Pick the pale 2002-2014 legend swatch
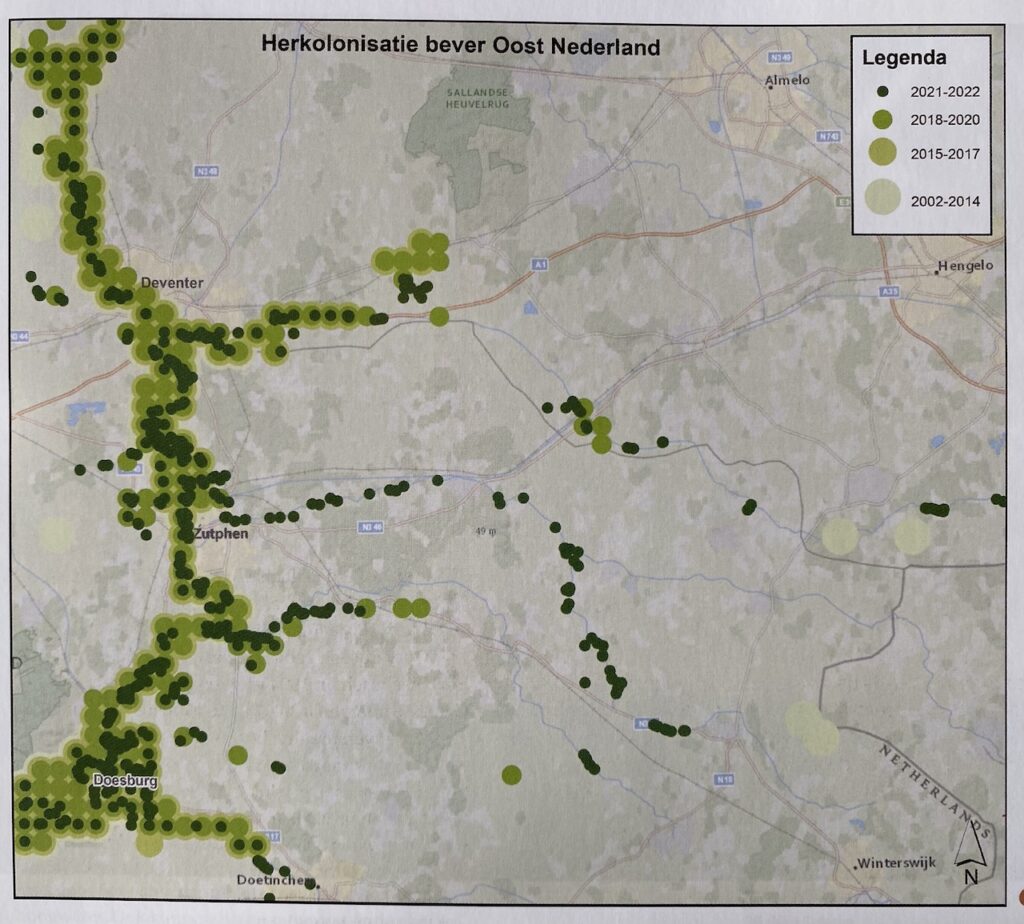 coord(881,199)
